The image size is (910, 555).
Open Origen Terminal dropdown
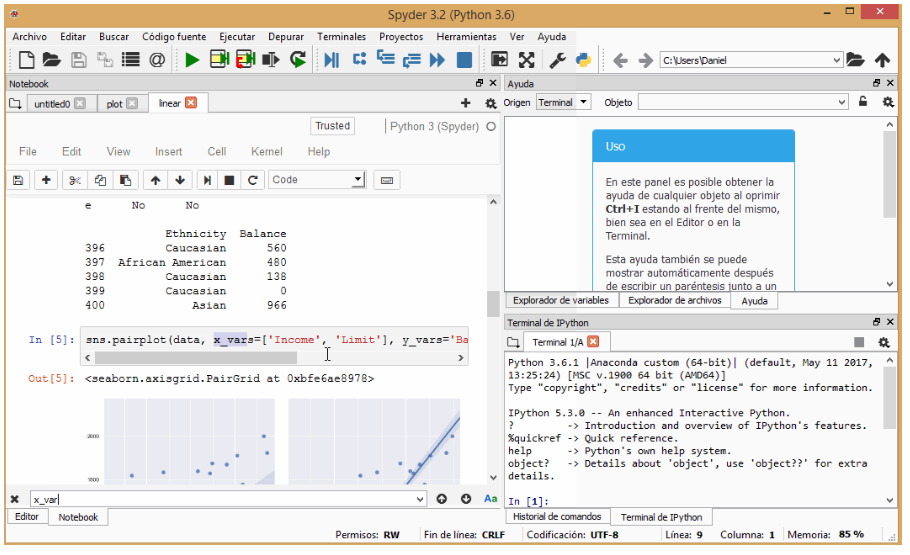(563, 102)
